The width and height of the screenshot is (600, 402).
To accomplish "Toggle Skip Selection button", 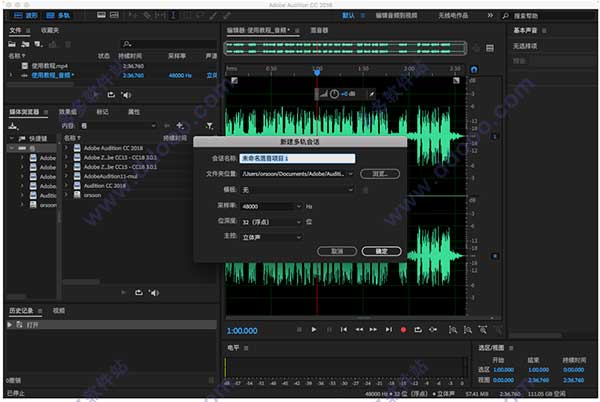I will (x=433, y=330).
